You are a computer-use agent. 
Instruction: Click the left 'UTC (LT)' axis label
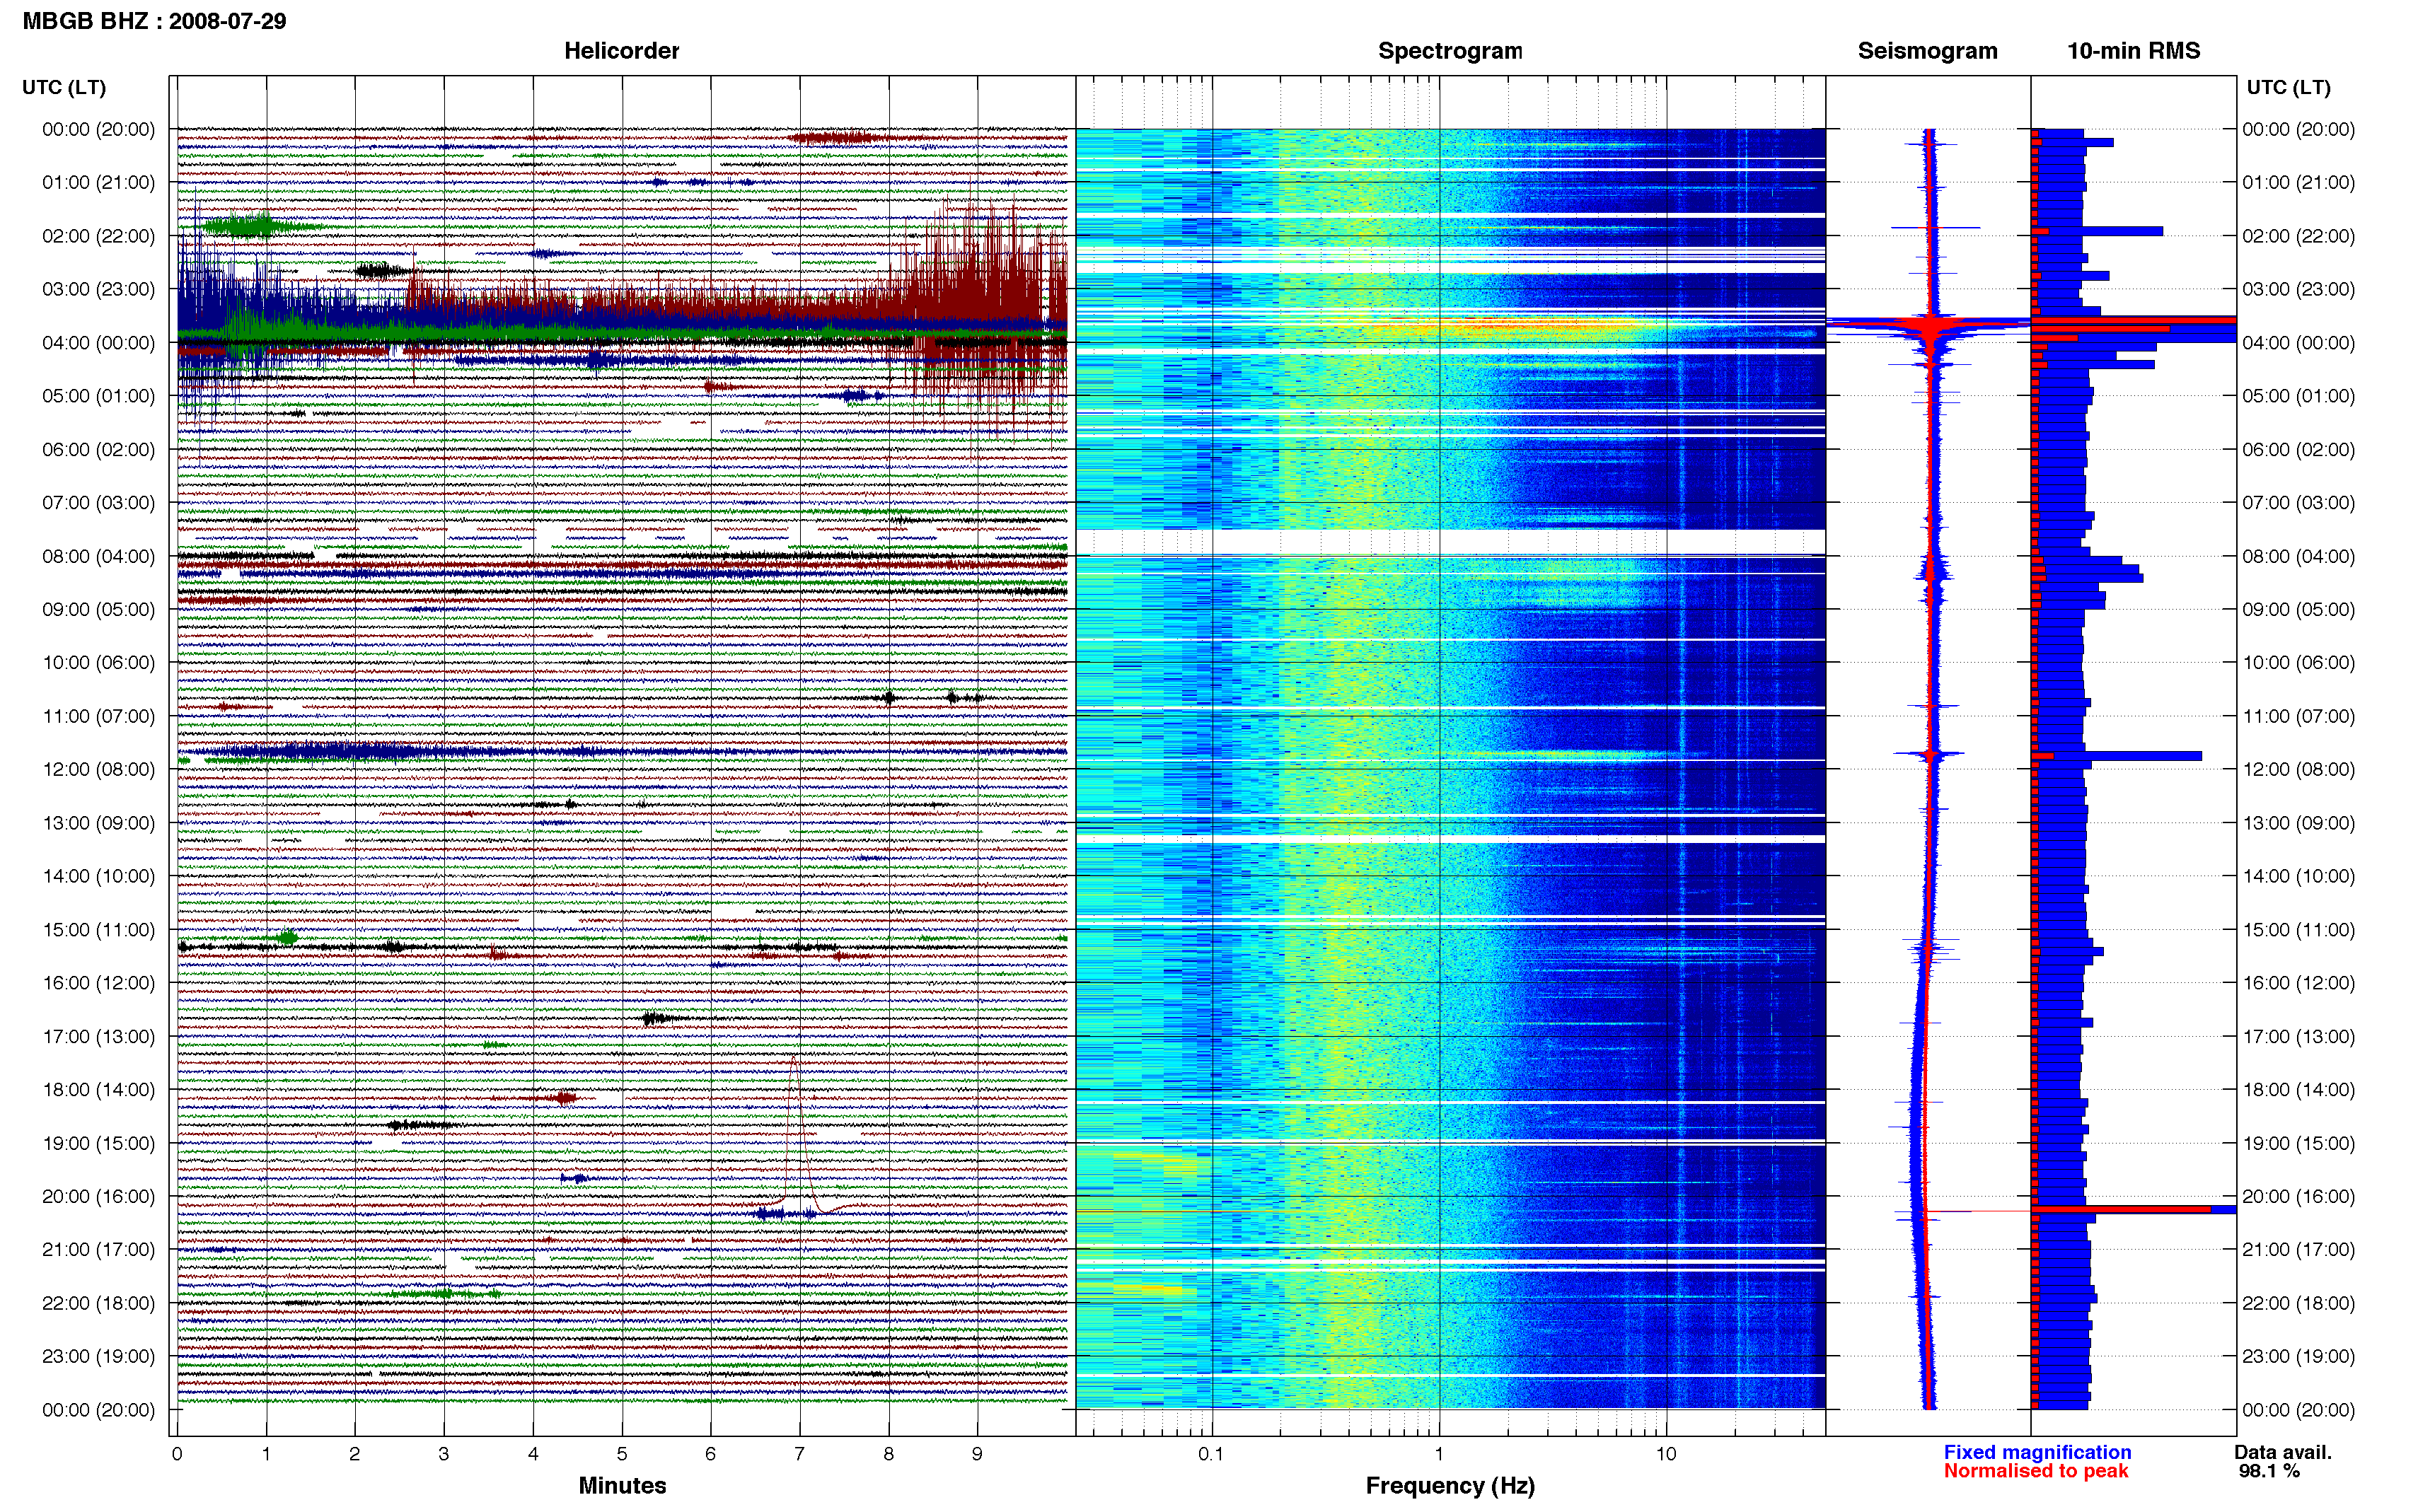[64, 88]
